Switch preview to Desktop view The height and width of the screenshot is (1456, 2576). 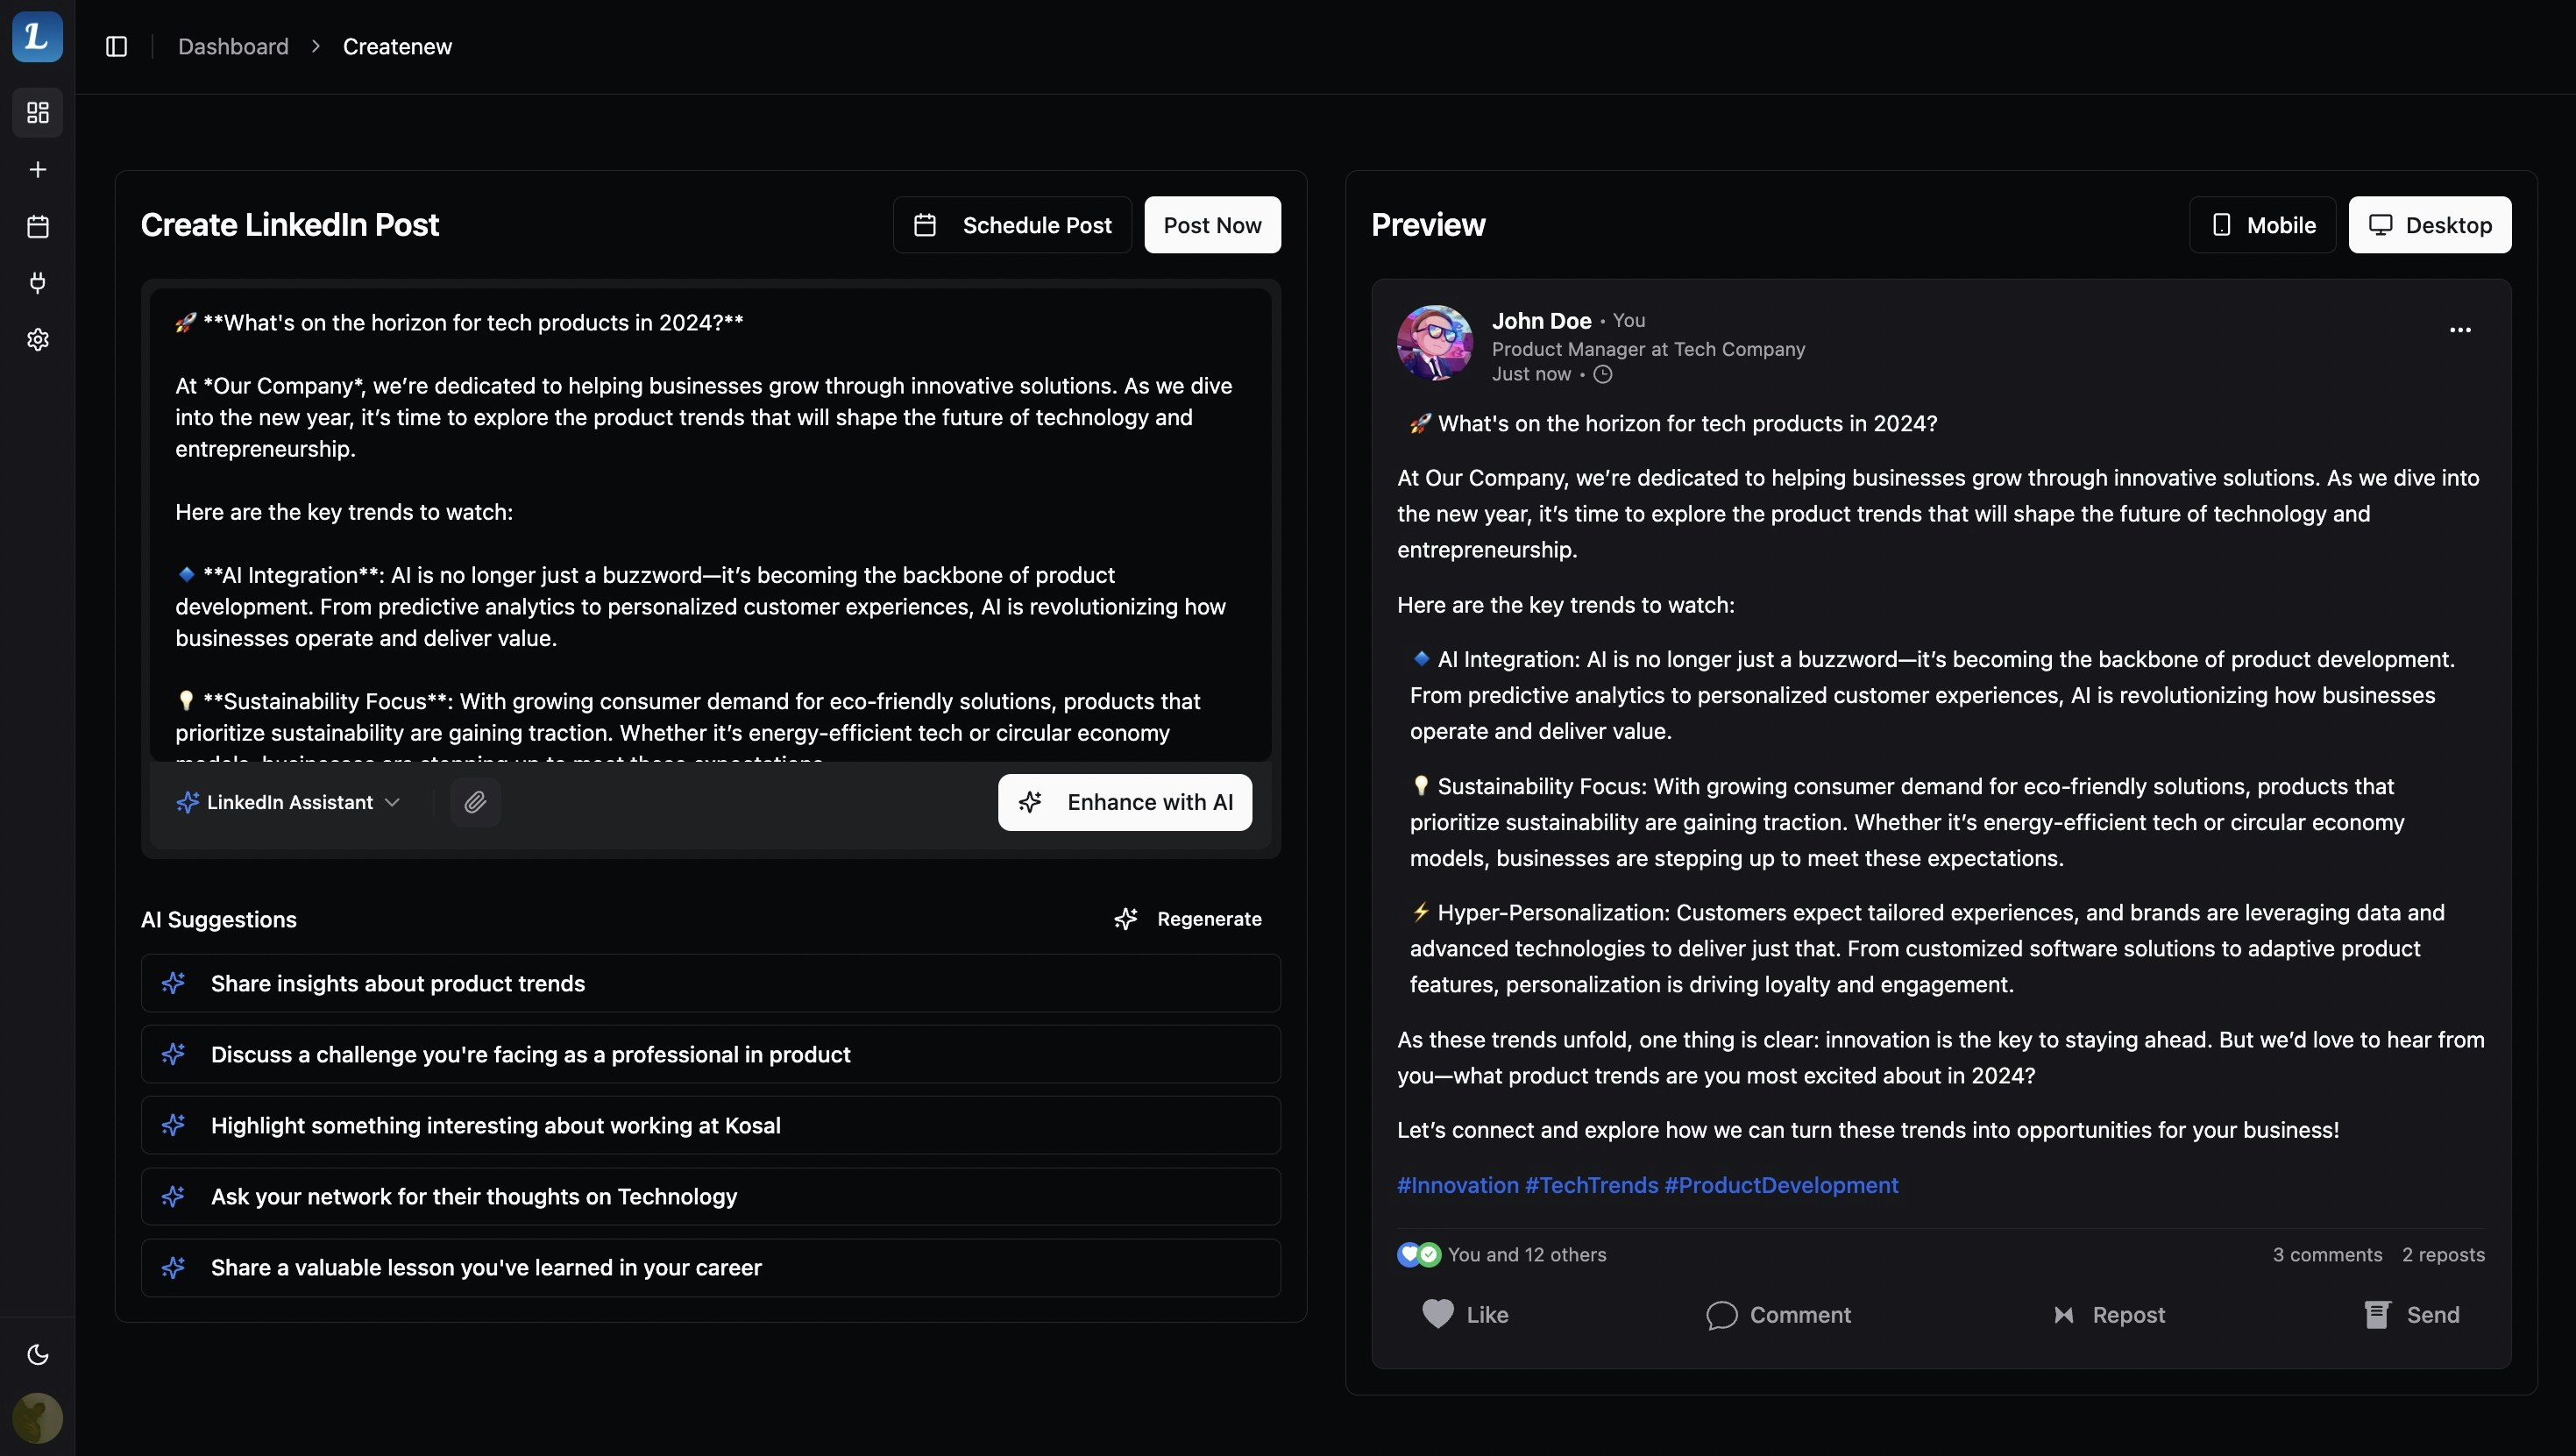click(2429, 225)
